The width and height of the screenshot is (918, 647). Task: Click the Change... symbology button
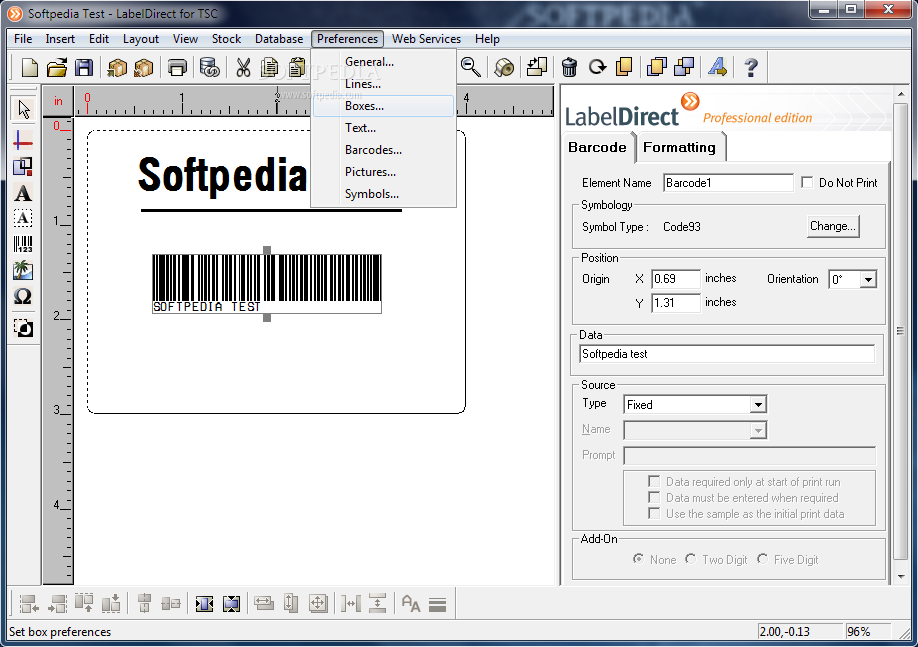[x=833, y=226]
